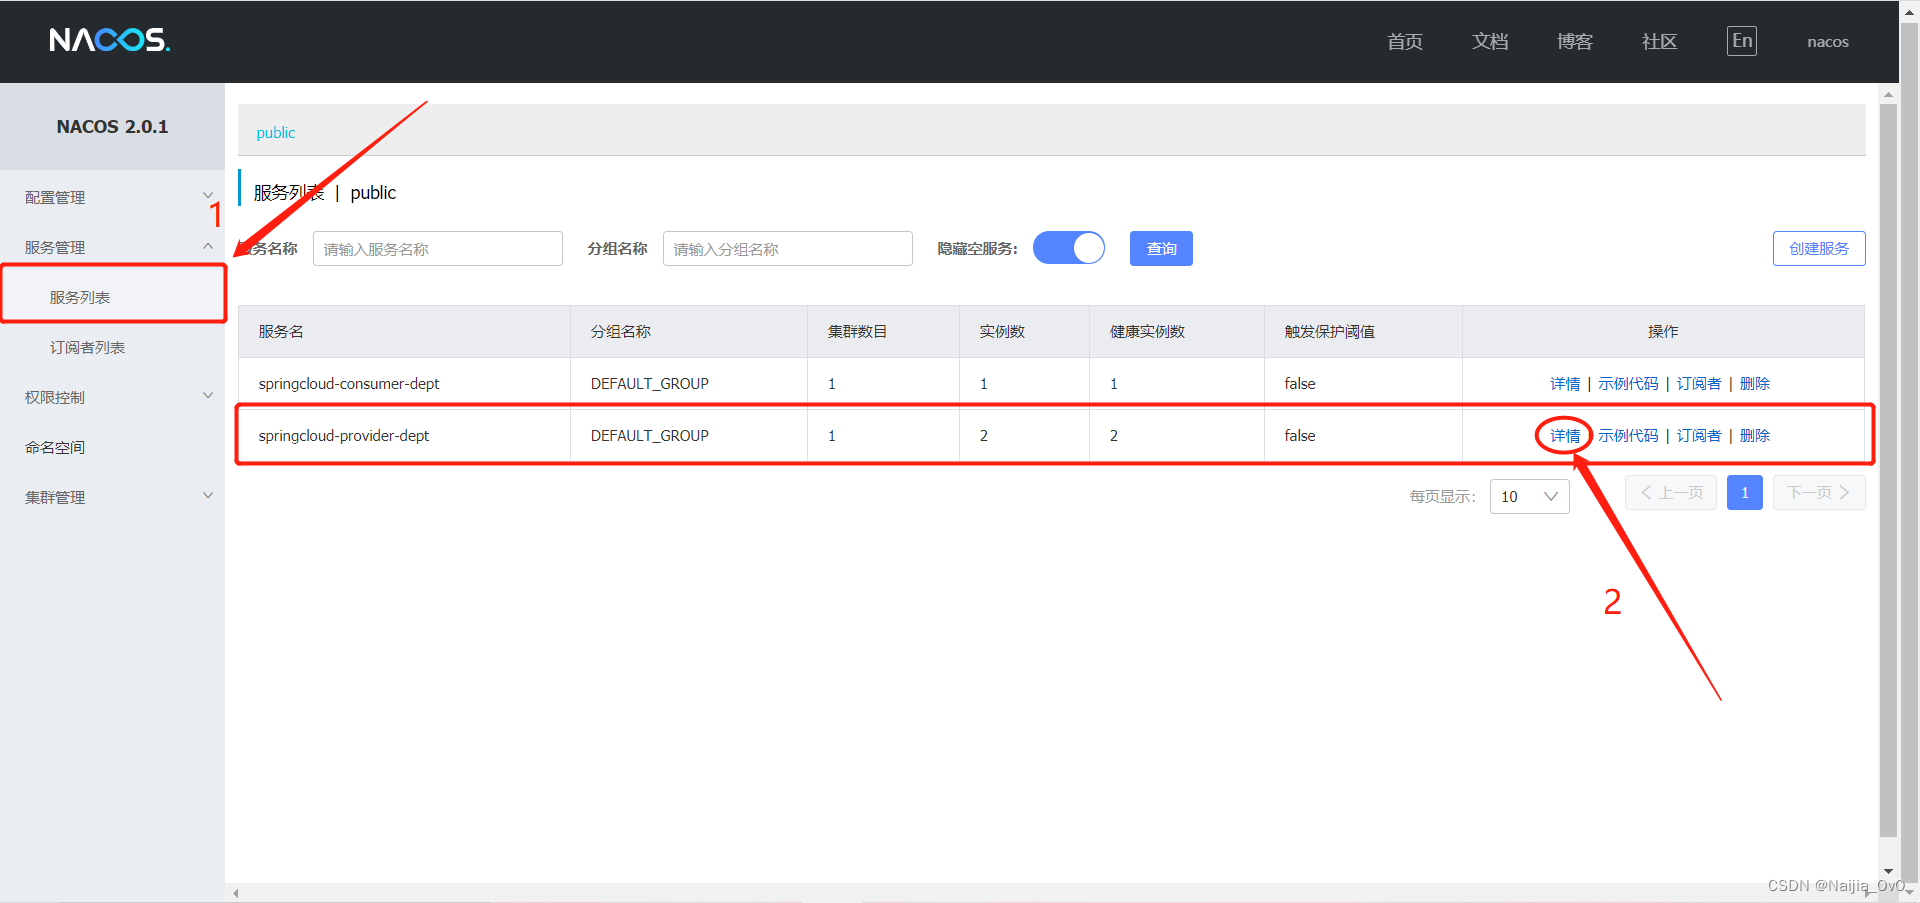Click the 创建服务 button
The height and width of the screenshot is (903, 1920).
click(1819, 248)
